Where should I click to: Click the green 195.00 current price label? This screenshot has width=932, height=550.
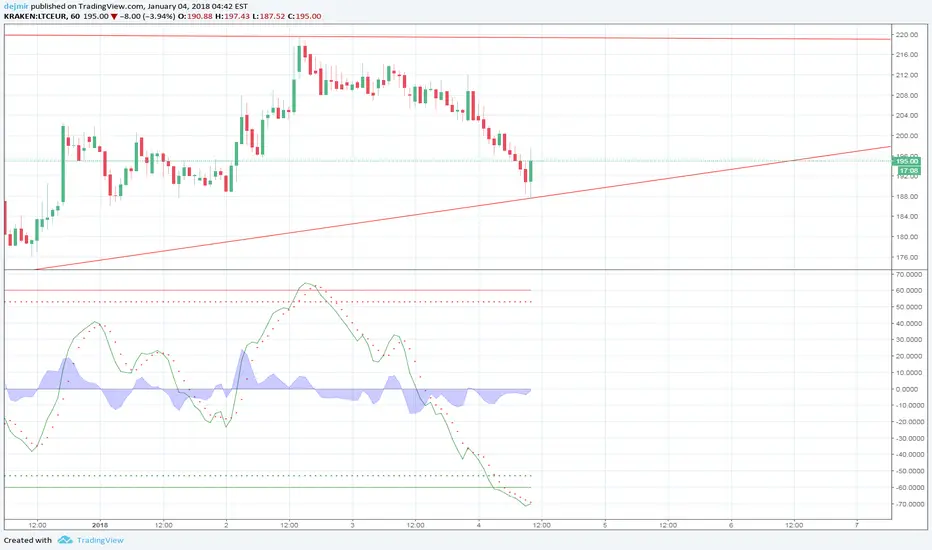click(907, 161)
